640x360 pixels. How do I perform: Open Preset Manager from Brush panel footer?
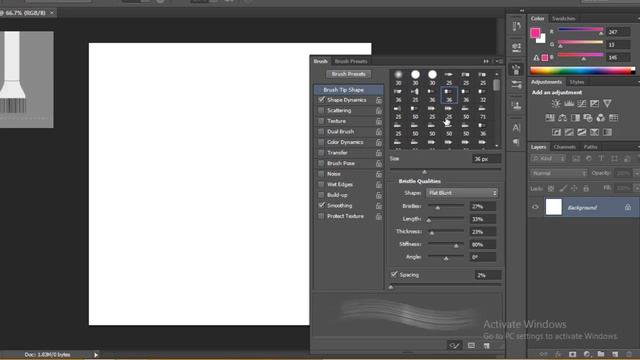[471, 346]
